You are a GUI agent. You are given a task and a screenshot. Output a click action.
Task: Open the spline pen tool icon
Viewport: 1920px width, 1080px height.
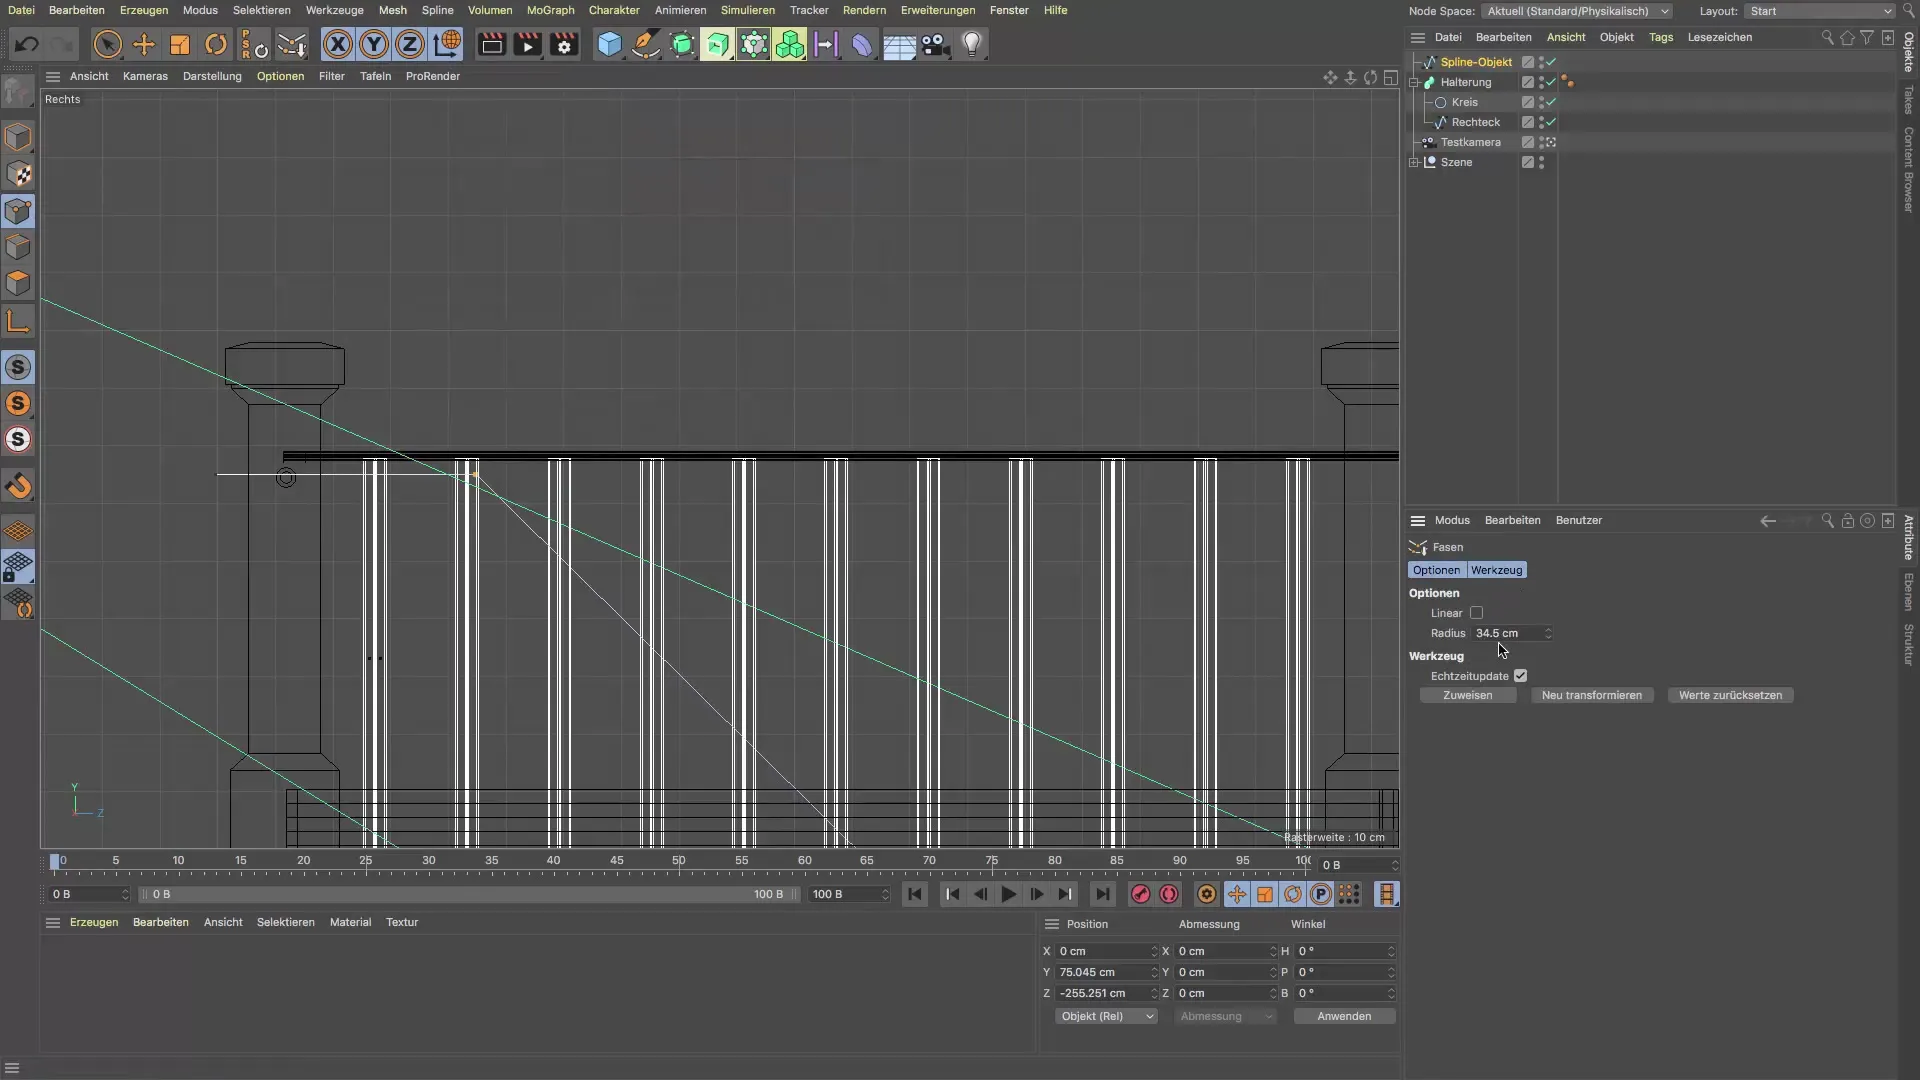click(x=646, y=44)
